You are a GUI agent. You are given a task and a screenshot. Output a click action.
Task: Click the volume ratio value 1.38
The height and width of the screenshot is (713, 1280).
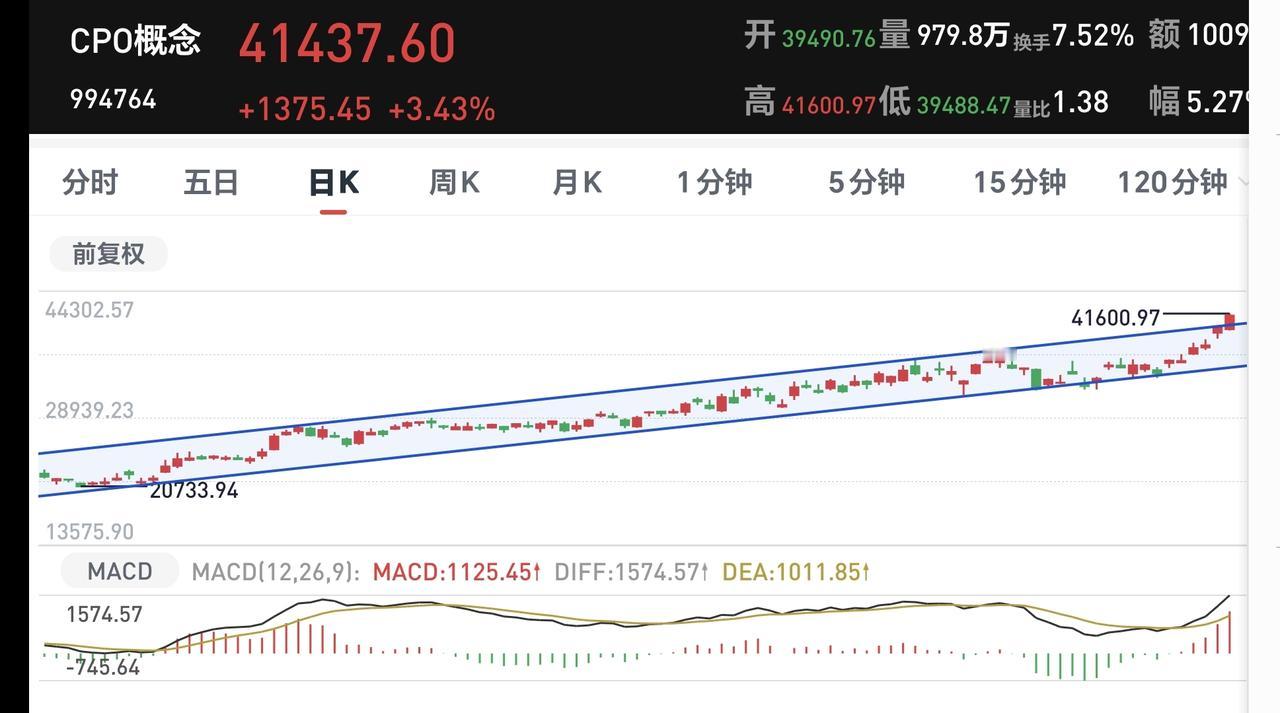[1080, 101]
